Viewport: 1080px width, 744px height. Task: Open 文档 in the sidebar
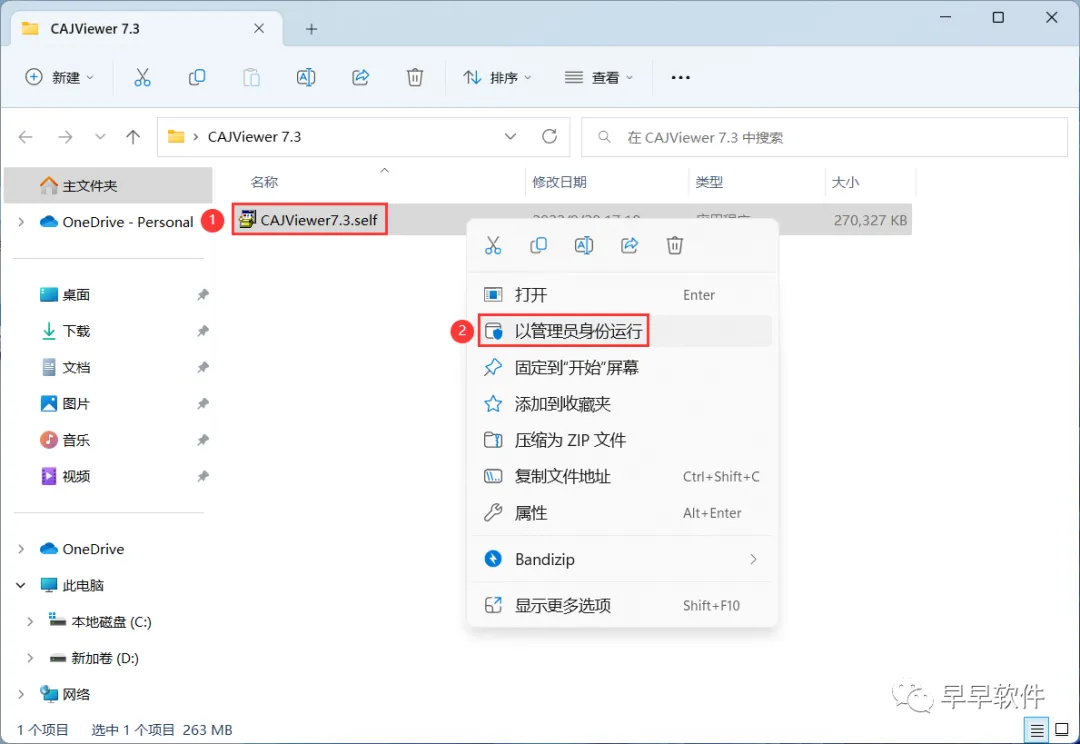point(76,368)
